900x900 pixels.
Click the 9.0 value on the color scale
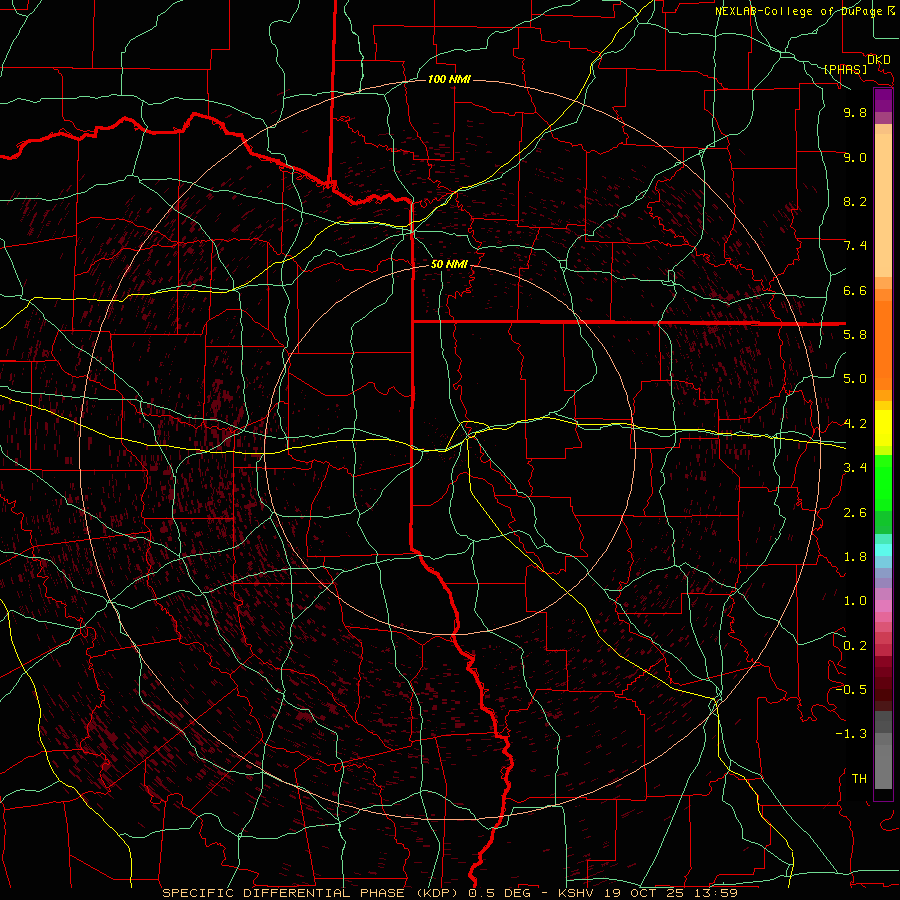pos(855,157)
